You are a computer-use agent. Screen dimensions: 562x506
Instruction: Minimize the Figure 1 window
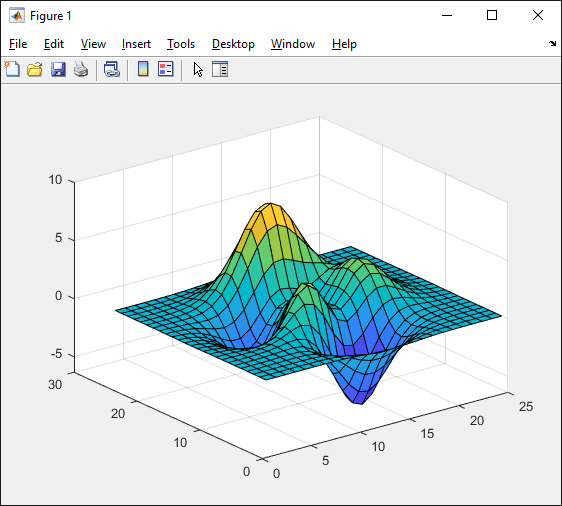[447, 15]
